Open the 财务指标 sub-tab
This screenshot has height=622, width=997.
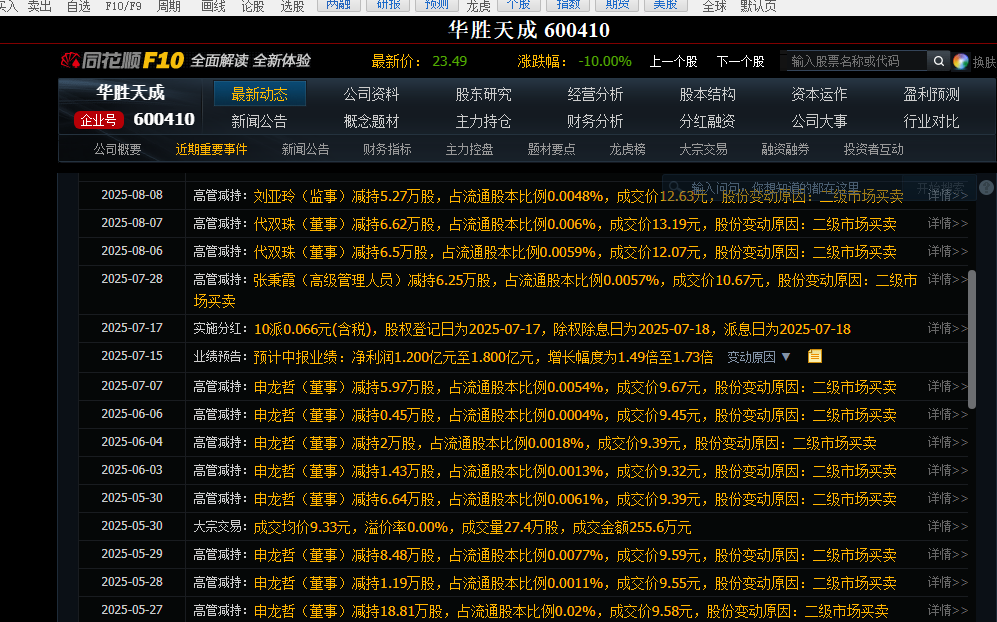point(387,149)
